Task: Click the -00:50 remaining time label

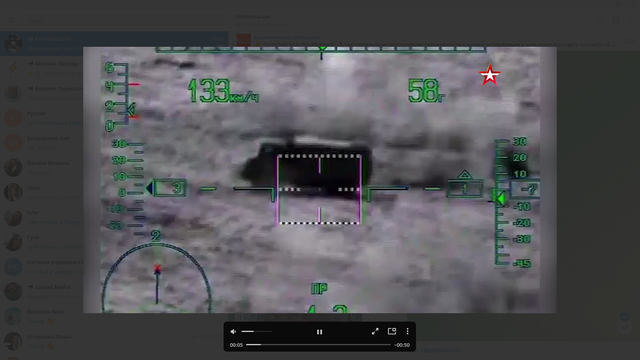Action: pyautogui.click(x=402, y=345)
